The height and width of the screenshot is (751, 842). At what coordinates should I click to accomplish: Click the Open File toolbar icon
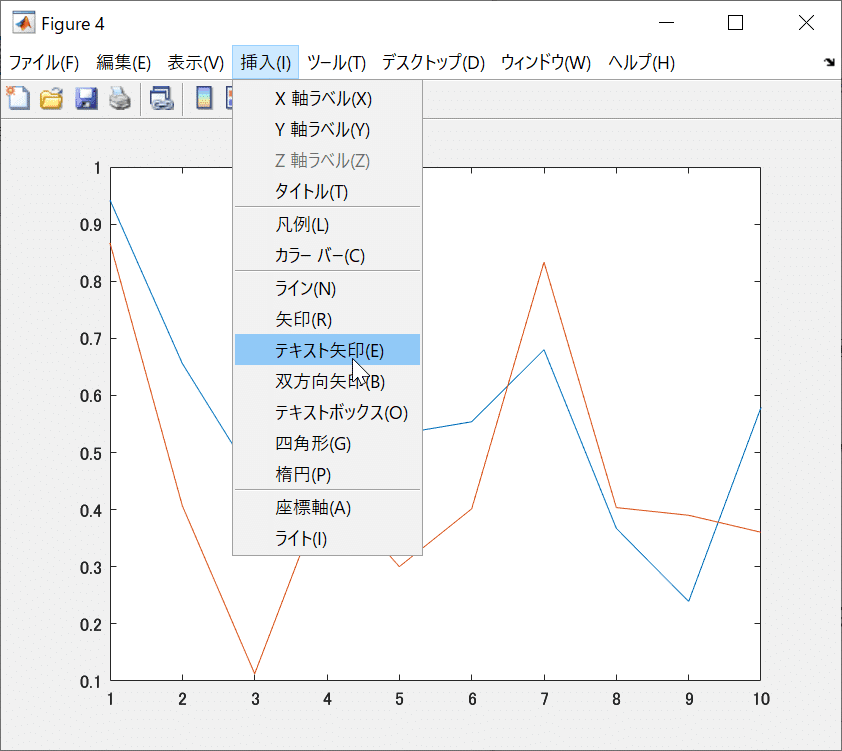51,97
